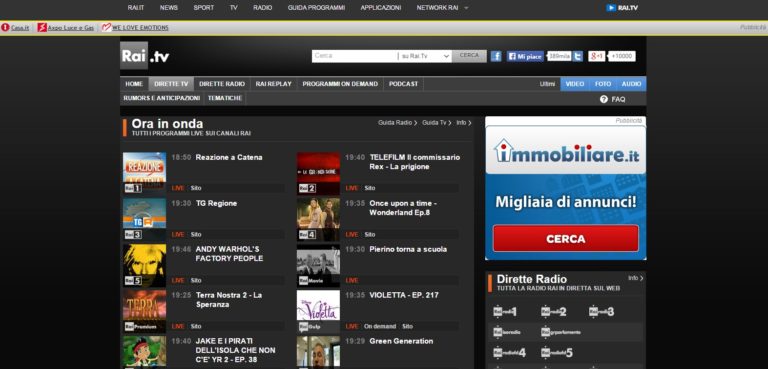Watch LIVE link for Pierino torna a scuola
Screen dimensions: 768x369
point(352,281)
